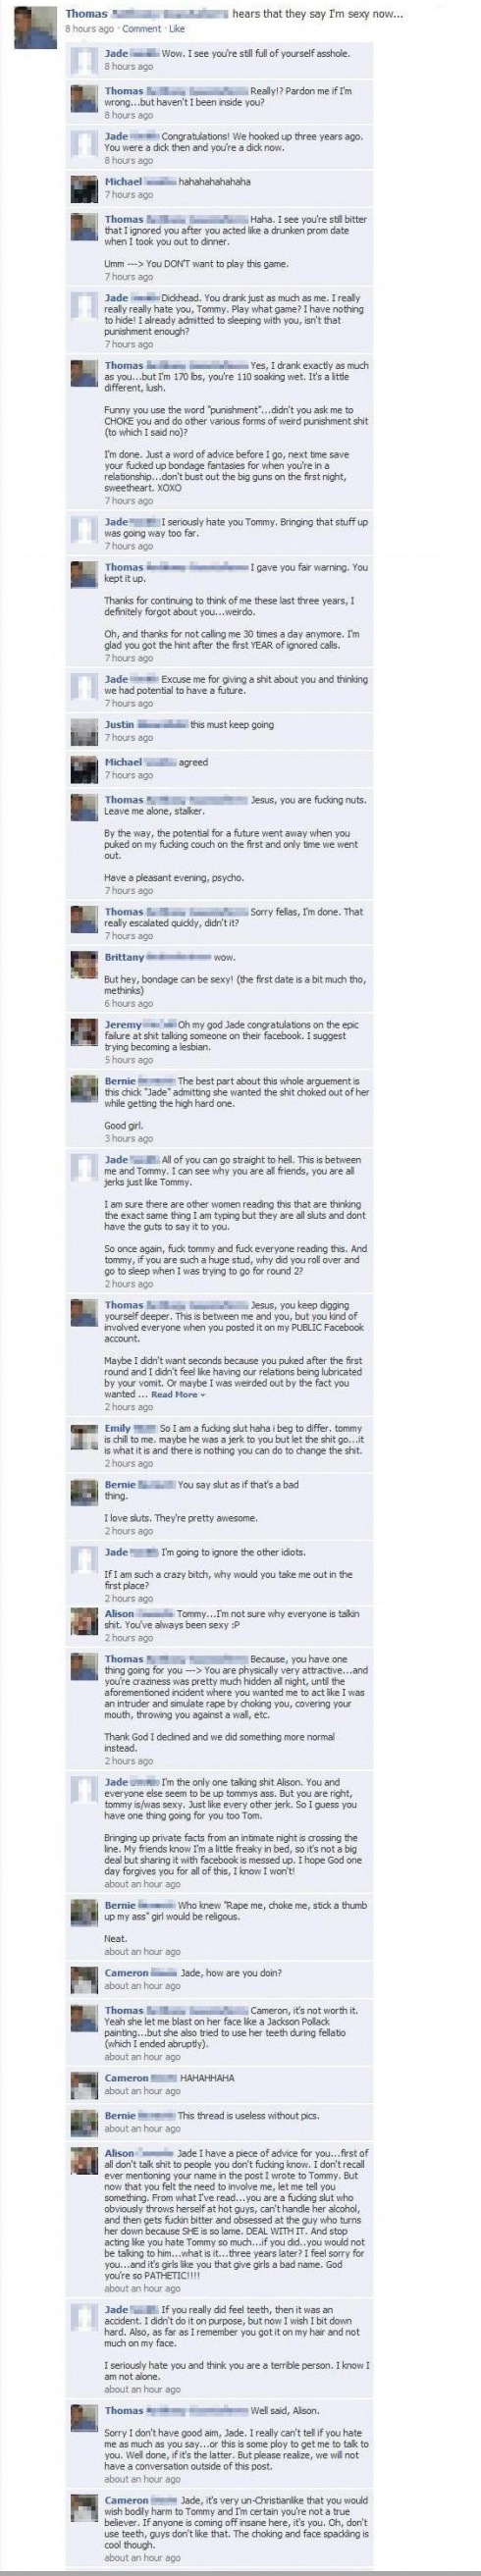Open Emily's name link

pos(118,1428)
